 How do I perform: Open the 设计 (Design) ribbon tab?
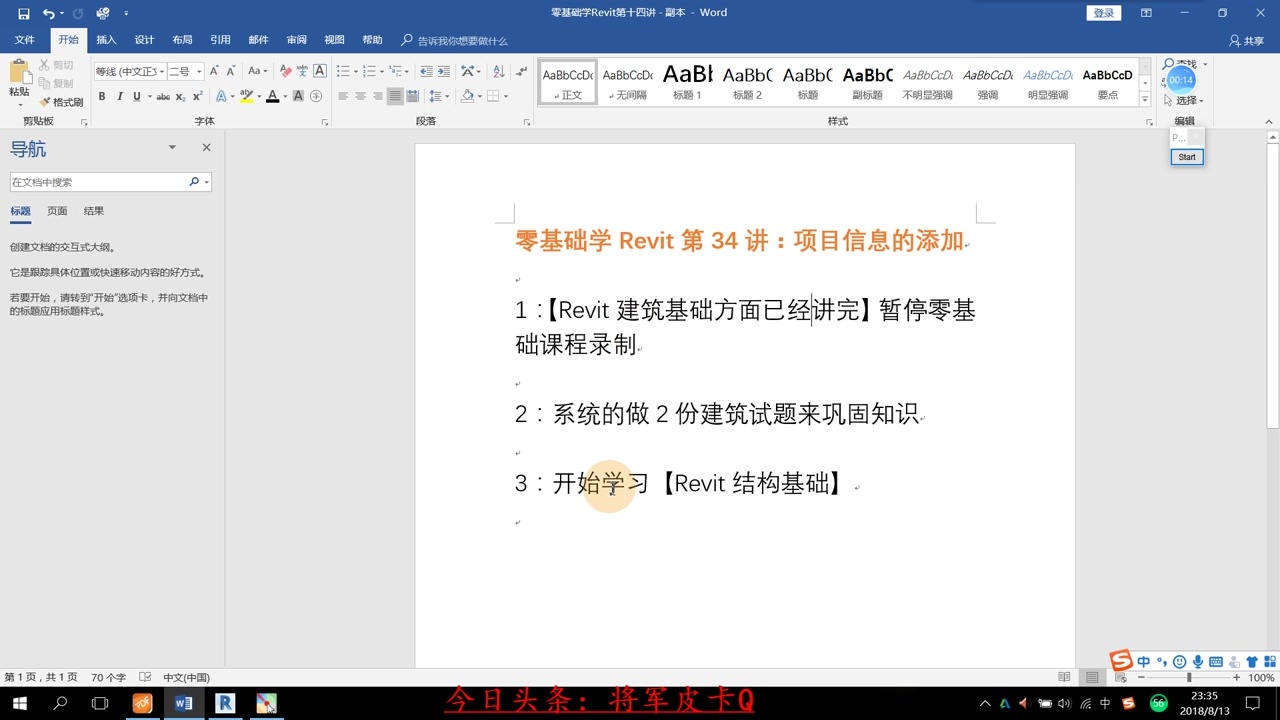coord(144,40)
